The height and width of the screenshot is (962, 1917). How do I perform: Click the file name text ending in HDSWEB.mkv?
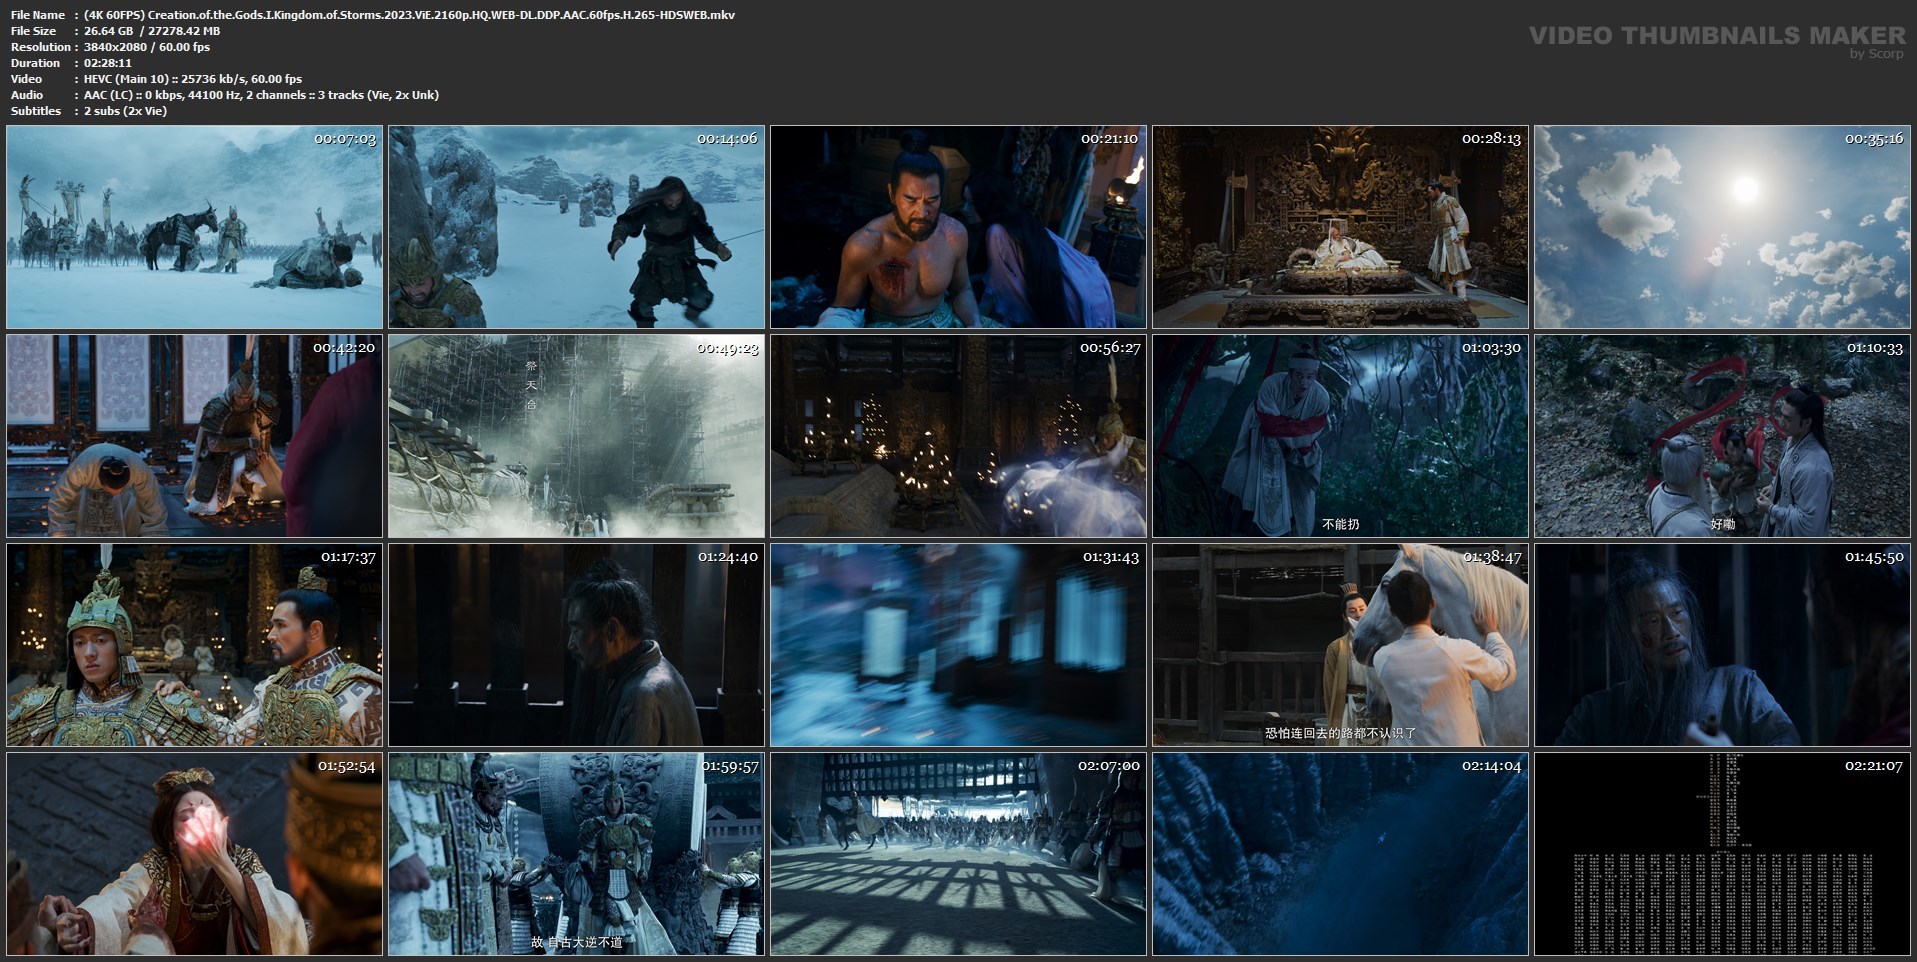[x=409, y=15]
